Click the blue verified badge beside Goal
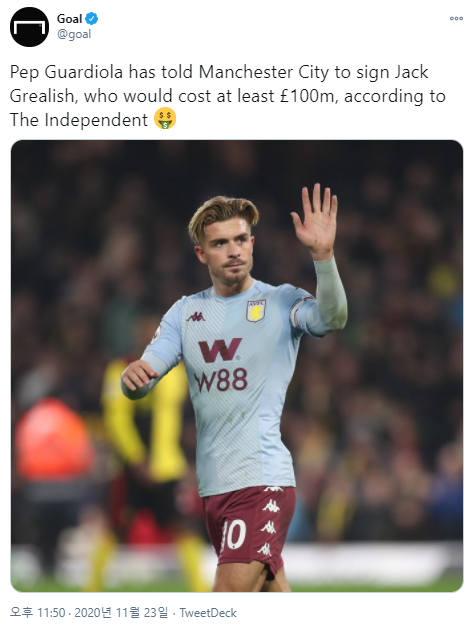 pos(92,18)
